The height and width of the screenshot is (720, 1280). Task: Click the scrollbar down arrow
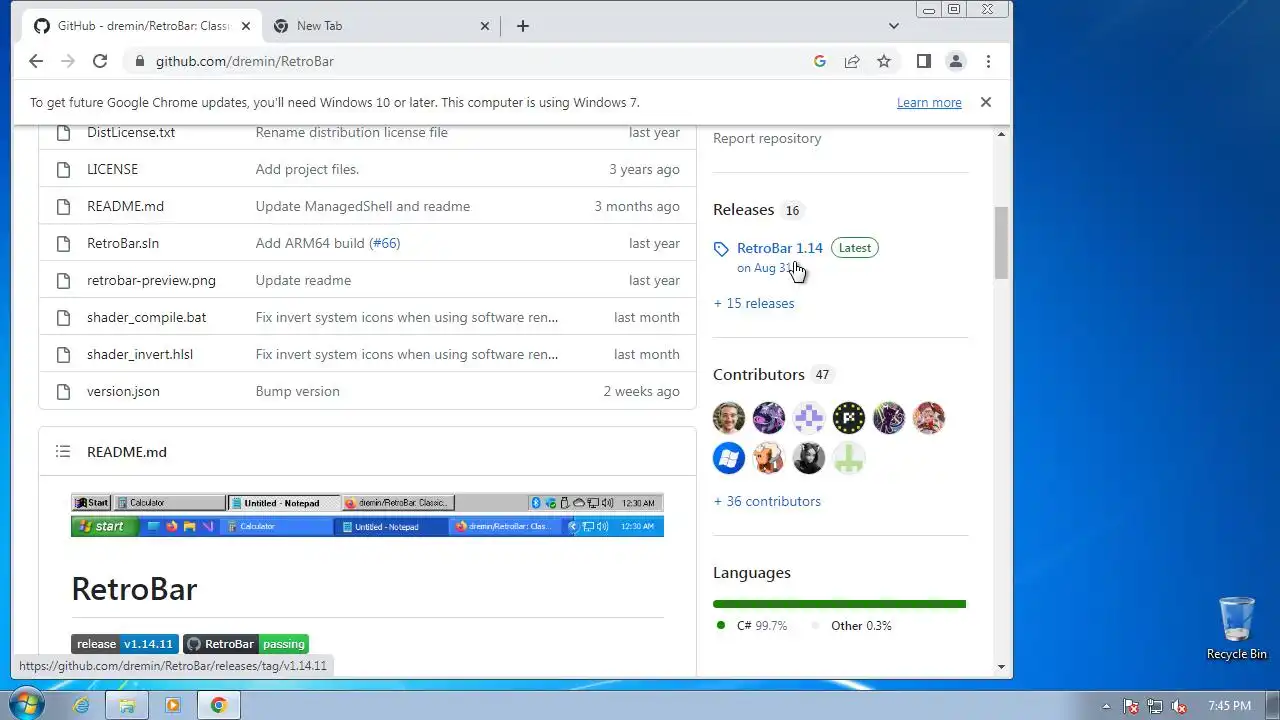click(1002, 667)
